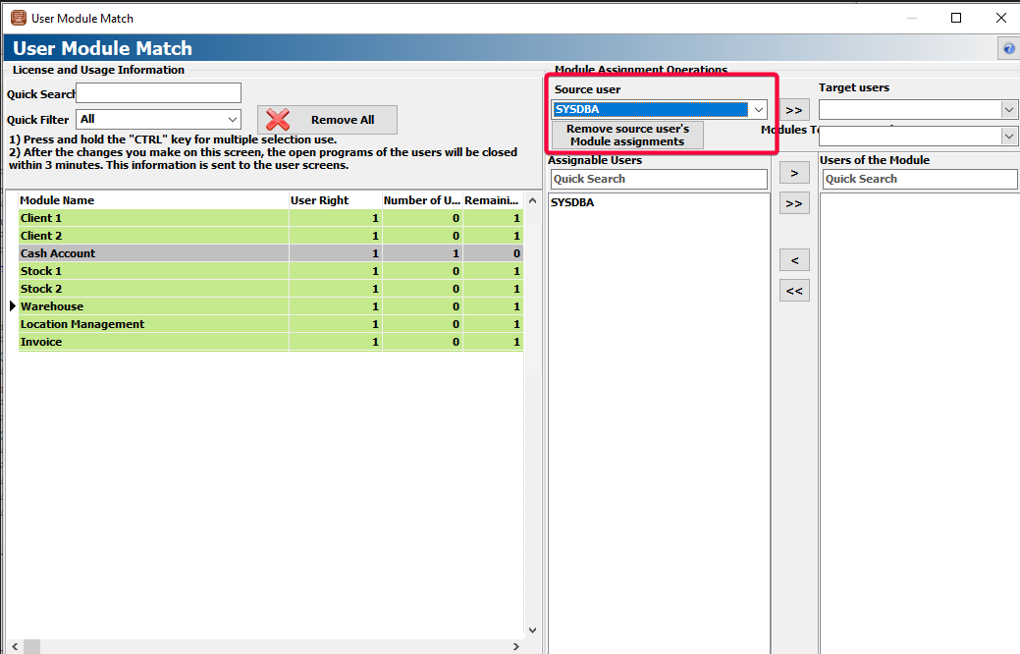
Task: Focus the Assignable Users Quick Search box
Action: [x=658, y=179]
